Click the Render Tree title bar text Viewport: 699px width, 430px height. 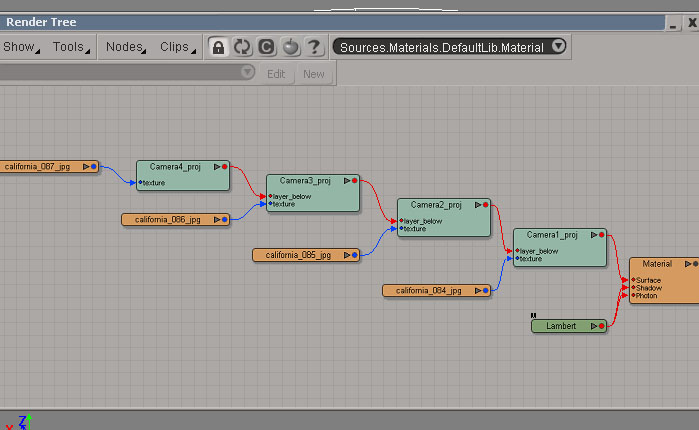tap(41, 22)
